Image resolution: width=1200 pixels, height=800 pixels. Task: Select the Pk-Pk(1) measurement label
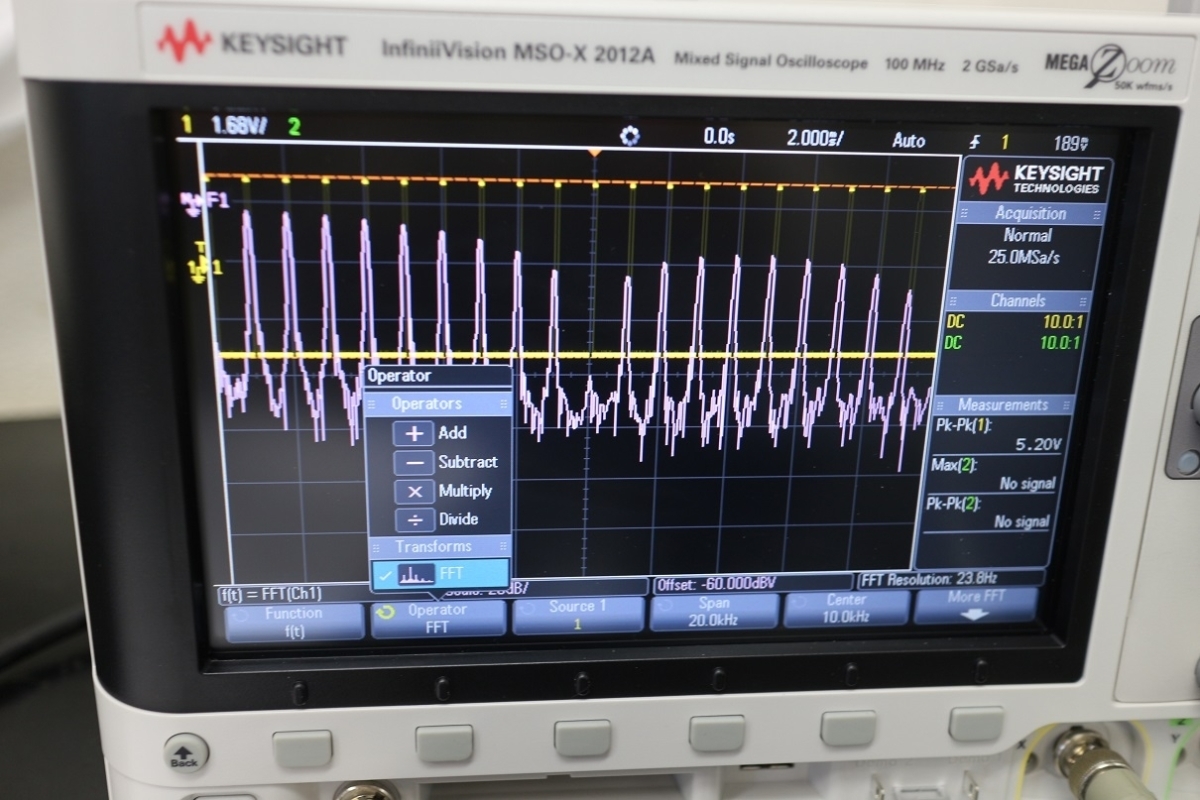tap(962, 425)
